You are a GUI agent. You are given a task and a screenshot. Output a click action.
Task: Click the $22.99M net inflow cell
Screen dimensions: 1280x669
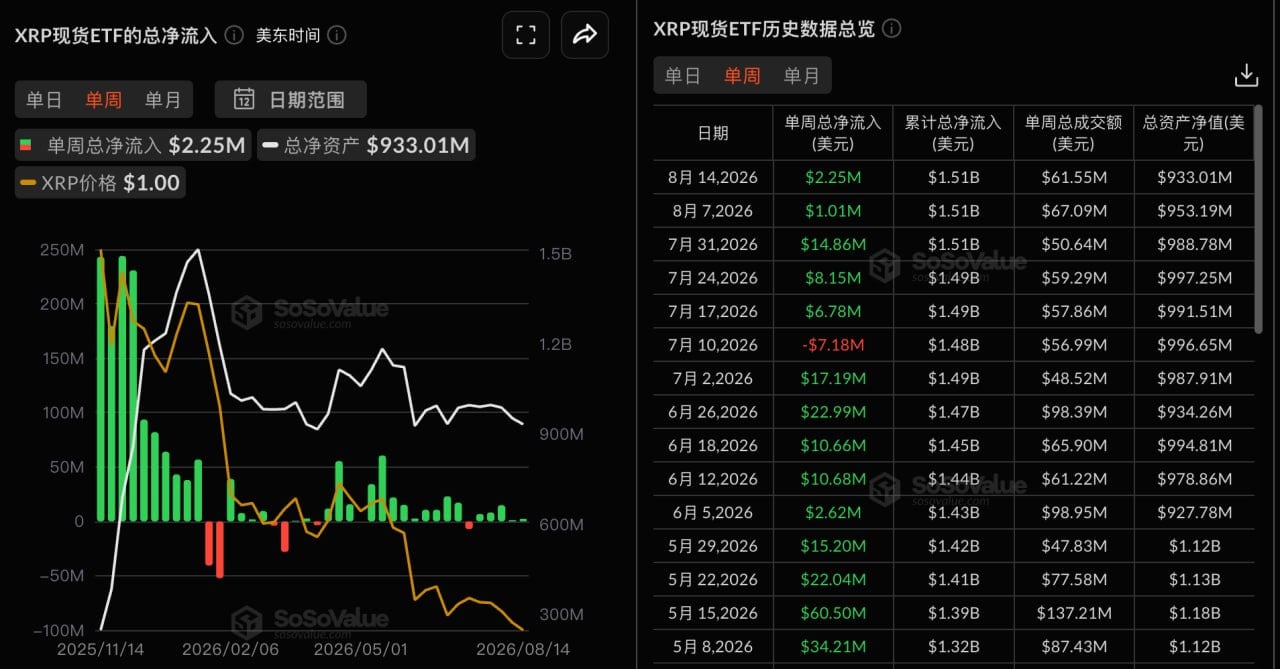(x=833, y=412)
